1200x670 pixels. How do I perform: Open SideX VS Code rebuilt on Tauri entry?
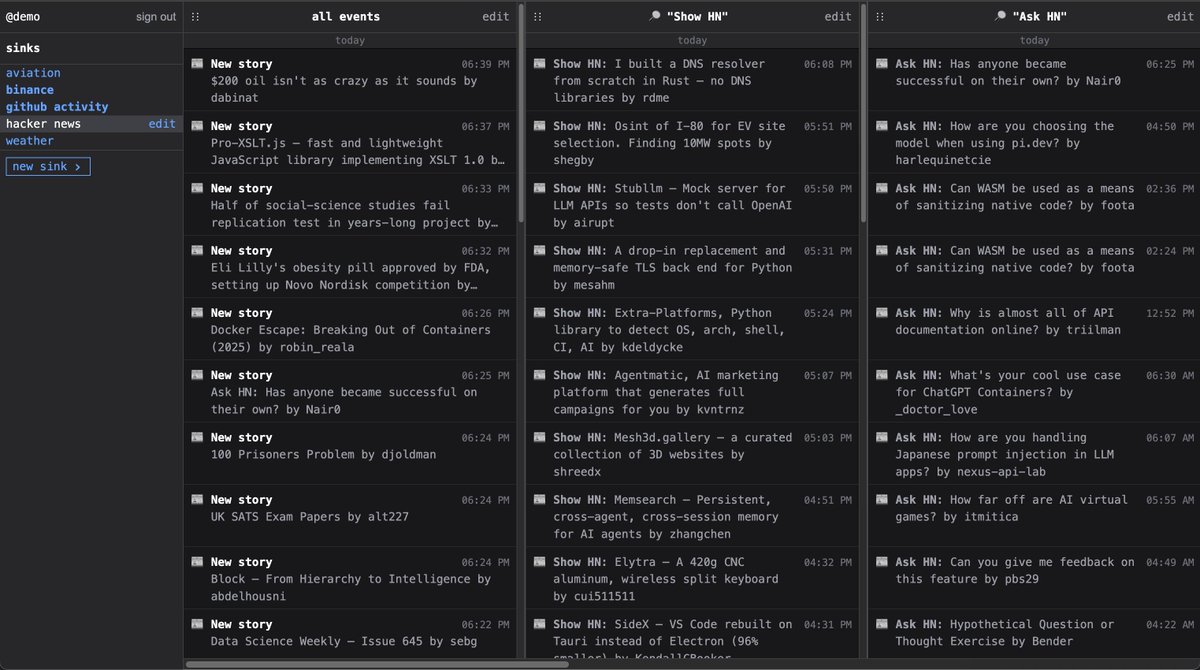tap(674, 640)
